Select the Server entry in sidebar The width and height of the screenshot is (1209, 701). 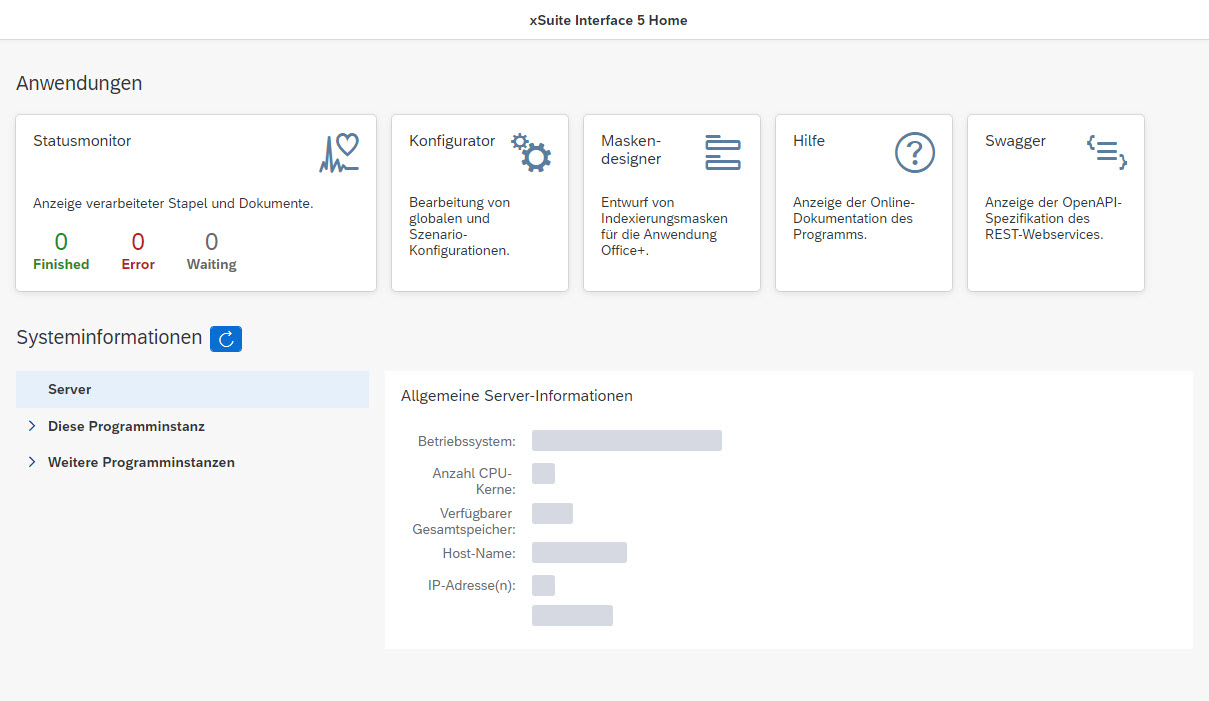point(70,389)
